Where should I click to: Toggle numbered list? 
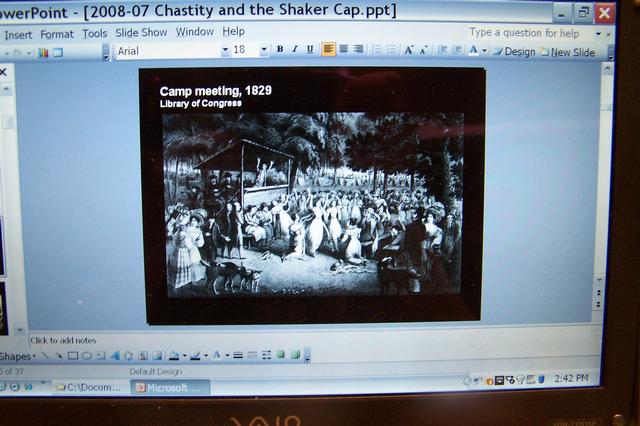[x=378, y=50]
